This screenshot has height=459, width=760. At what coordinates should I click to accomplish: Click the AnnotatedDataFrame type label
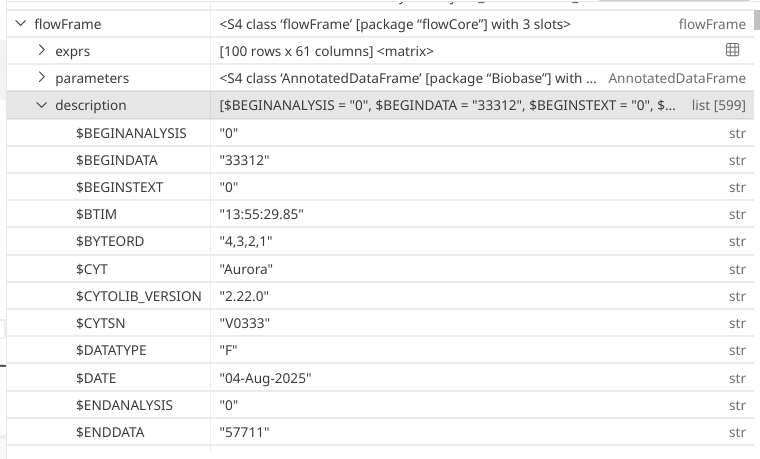pyautogui.click(x=677, y=78)
